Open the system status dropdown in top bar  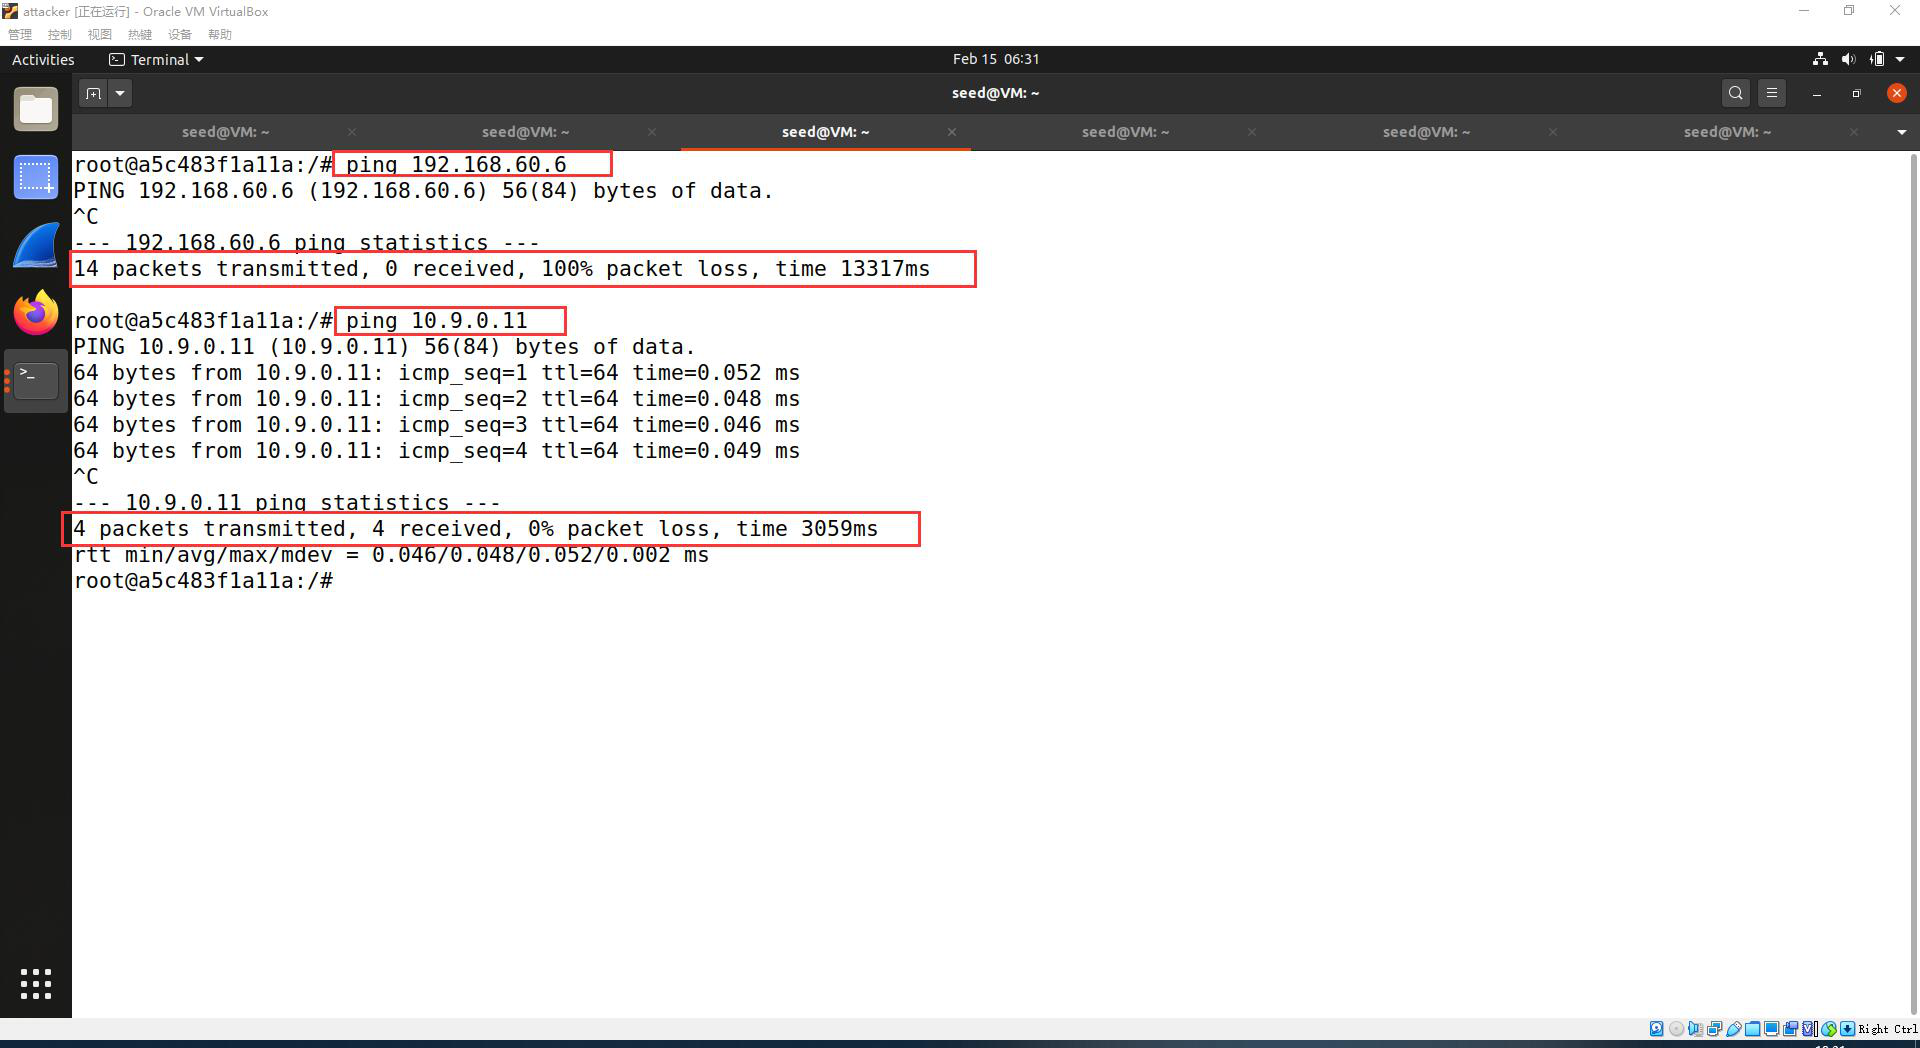click(x=1899, y=59)
